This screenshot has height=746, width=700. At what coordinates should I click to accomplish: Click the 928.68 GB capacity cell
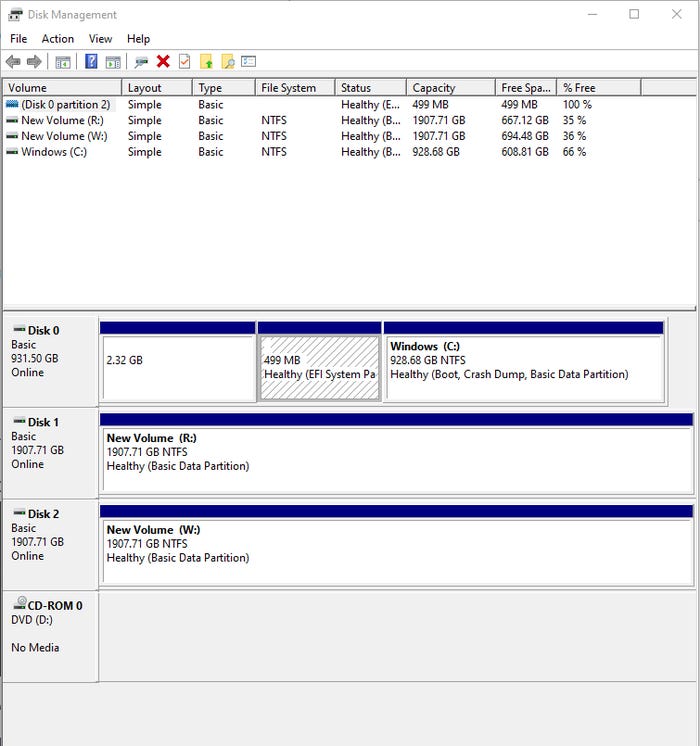coord(436,152)
